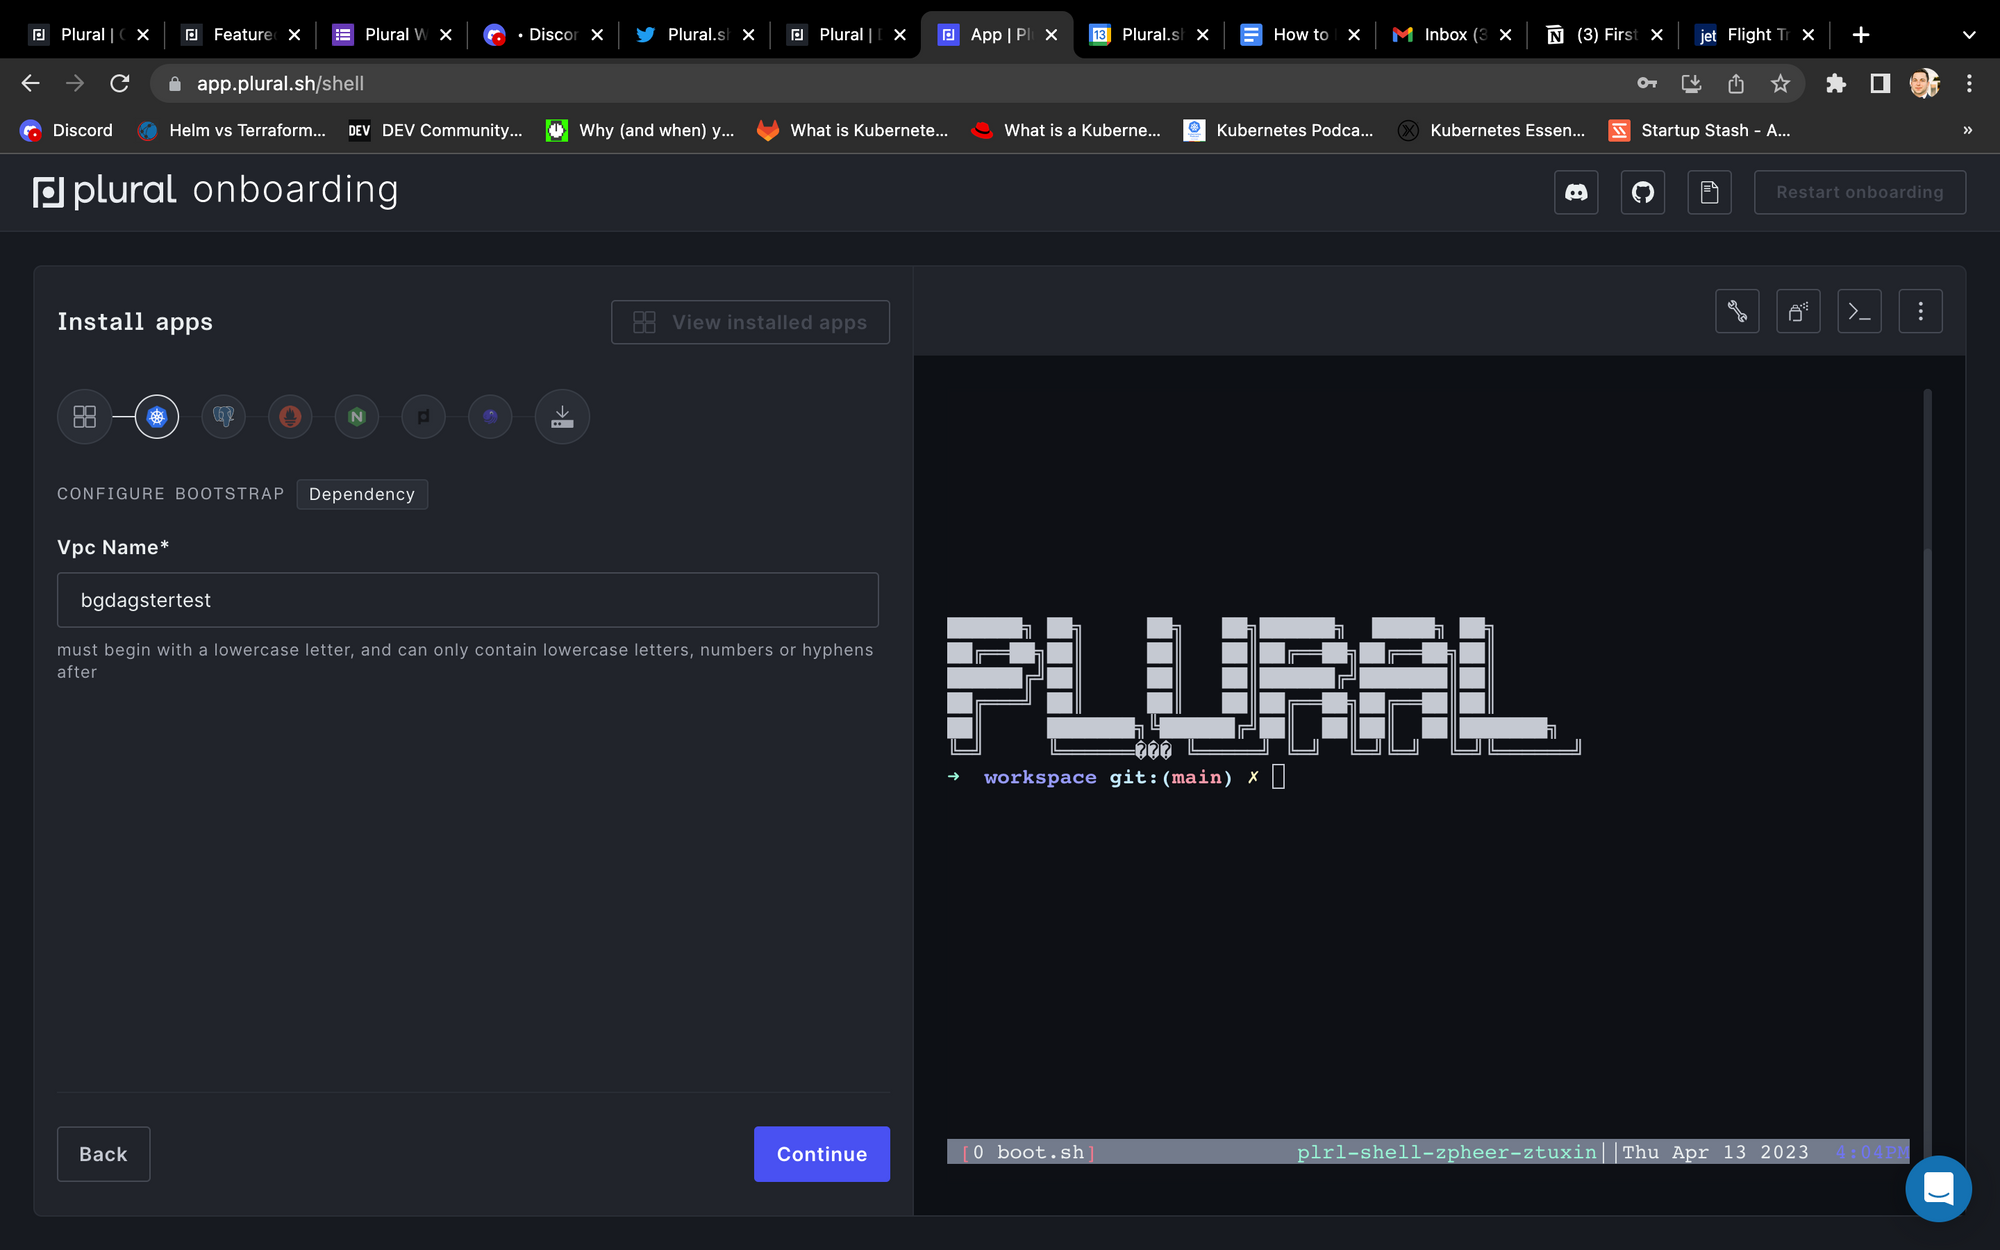This screenshot has height=1250, width=2000.
Task: Switch to the Discord browser tab
Action: pyautogui.click(x=543, y=35)
